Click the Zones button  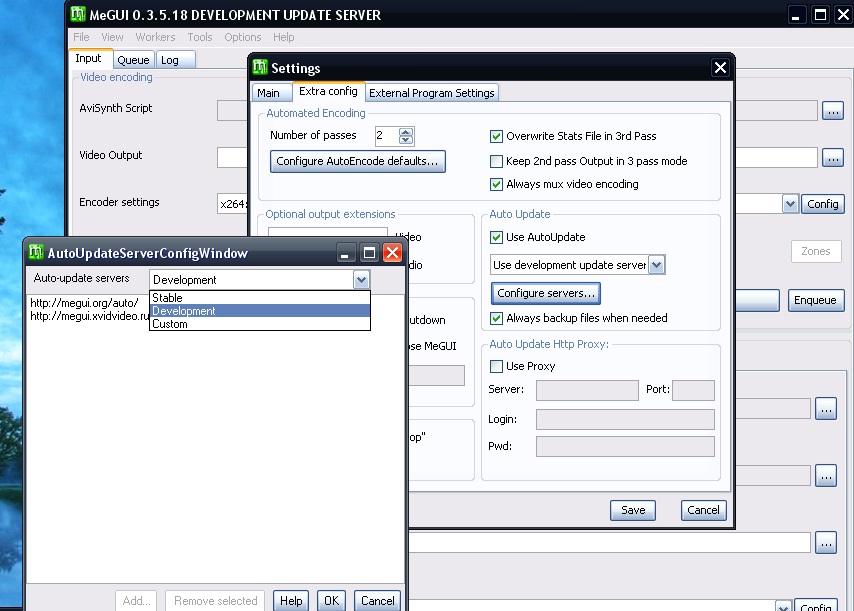click(816, 251)
